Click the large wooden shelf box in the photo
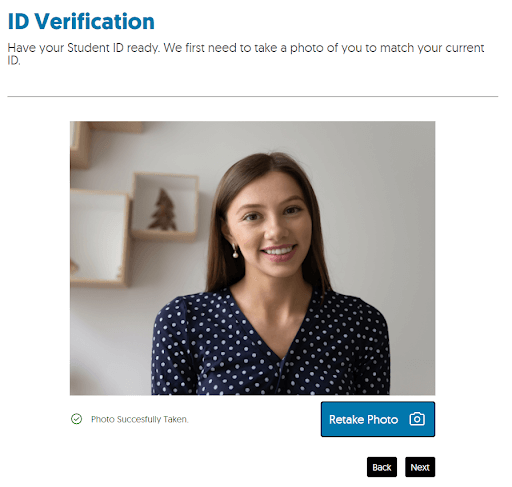Screen dimensions: 512x487 coord(99,237)
